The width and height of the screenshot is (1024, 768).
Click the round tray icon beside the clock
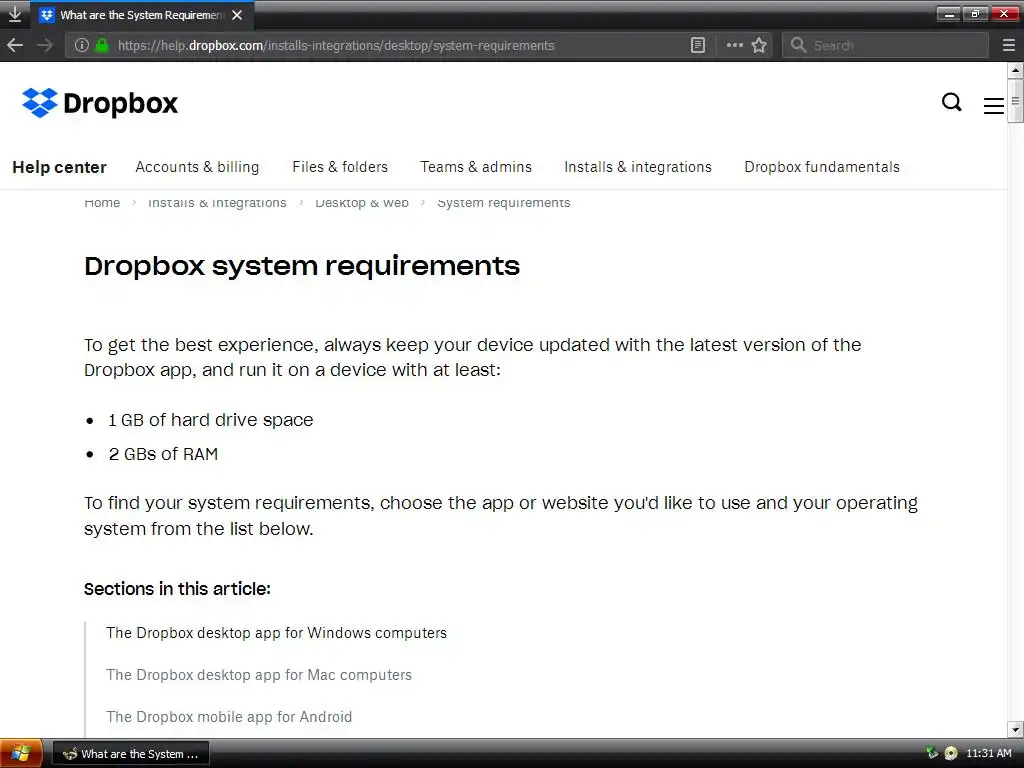(951, 753)
